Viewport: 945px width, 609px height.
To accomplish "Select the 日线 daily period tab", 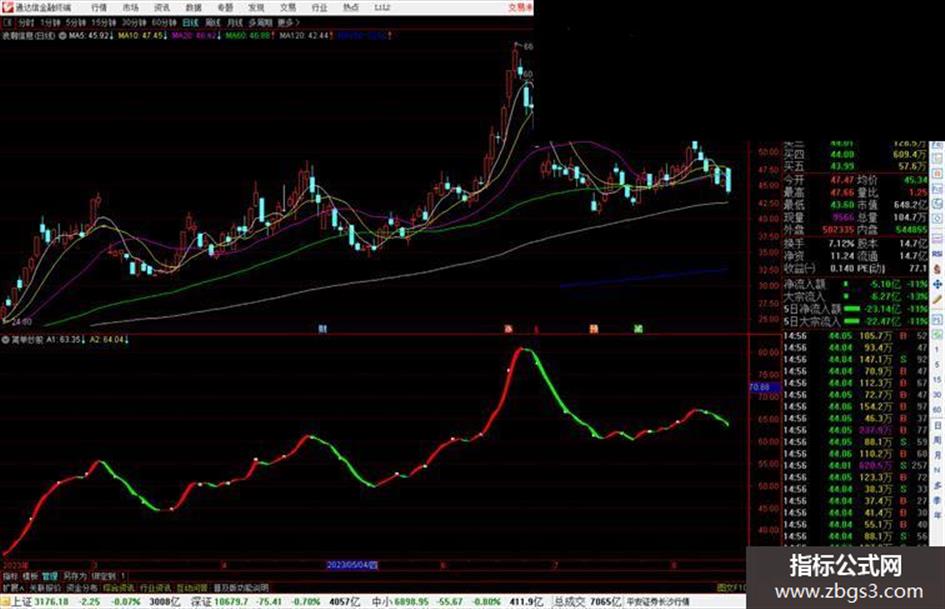I will click(190, 22).
